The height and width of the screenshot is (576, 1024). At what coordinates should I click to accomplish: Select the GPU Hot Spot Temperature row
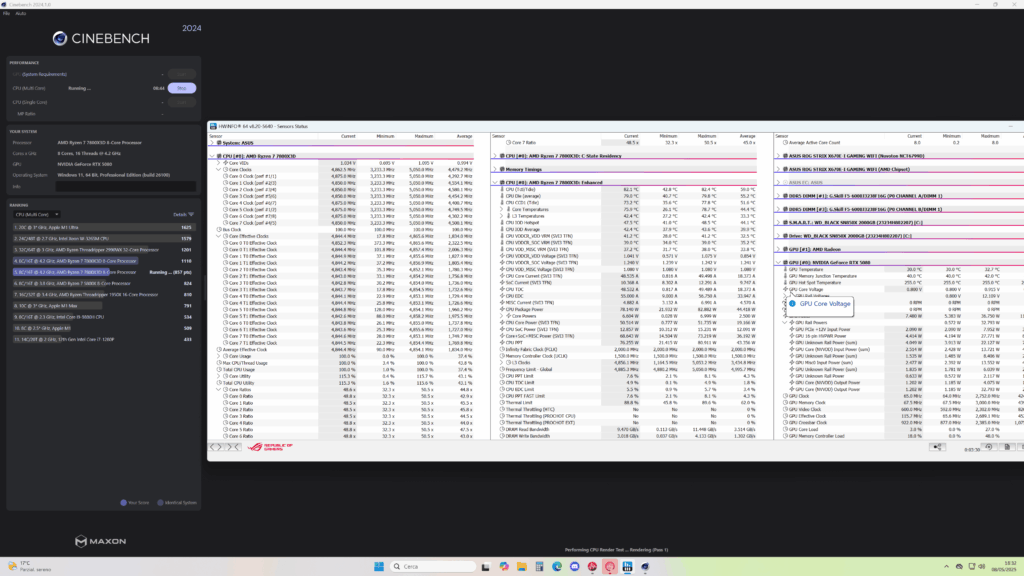(x=899, y=283)
